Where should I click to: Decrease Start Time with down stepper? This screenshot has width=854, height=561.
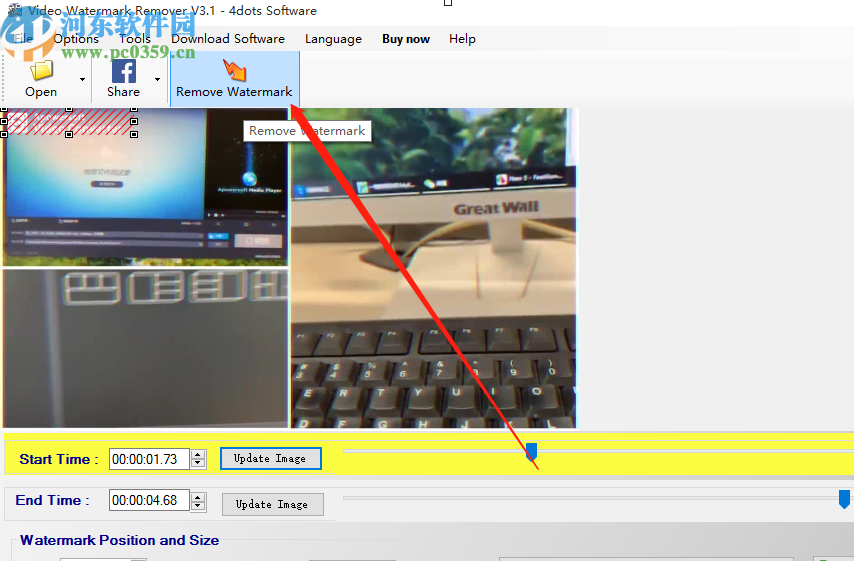[198, 464]
